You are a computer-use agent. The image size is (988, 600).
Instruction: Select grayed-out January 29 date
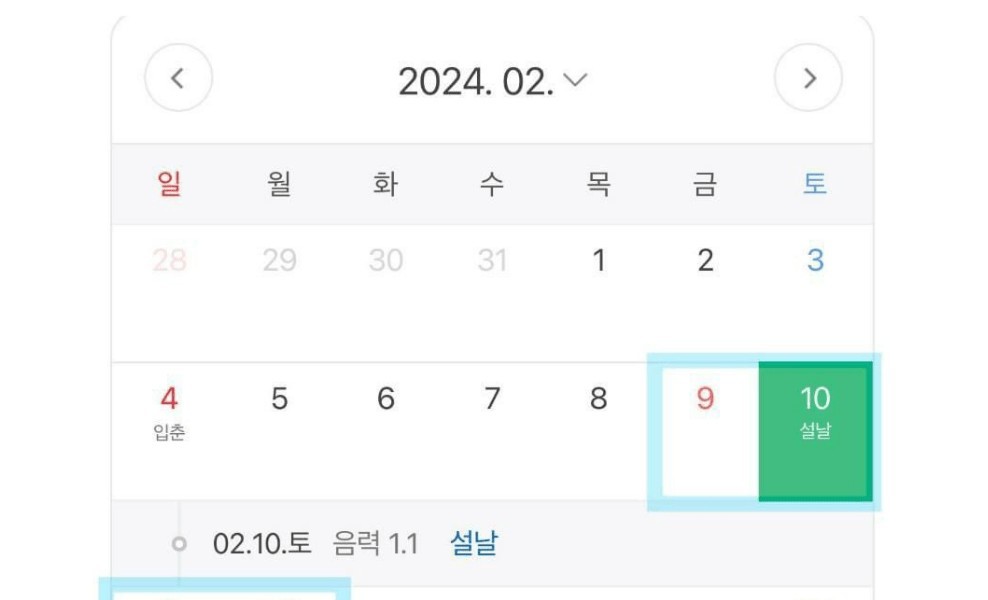(x=279, y=261)
